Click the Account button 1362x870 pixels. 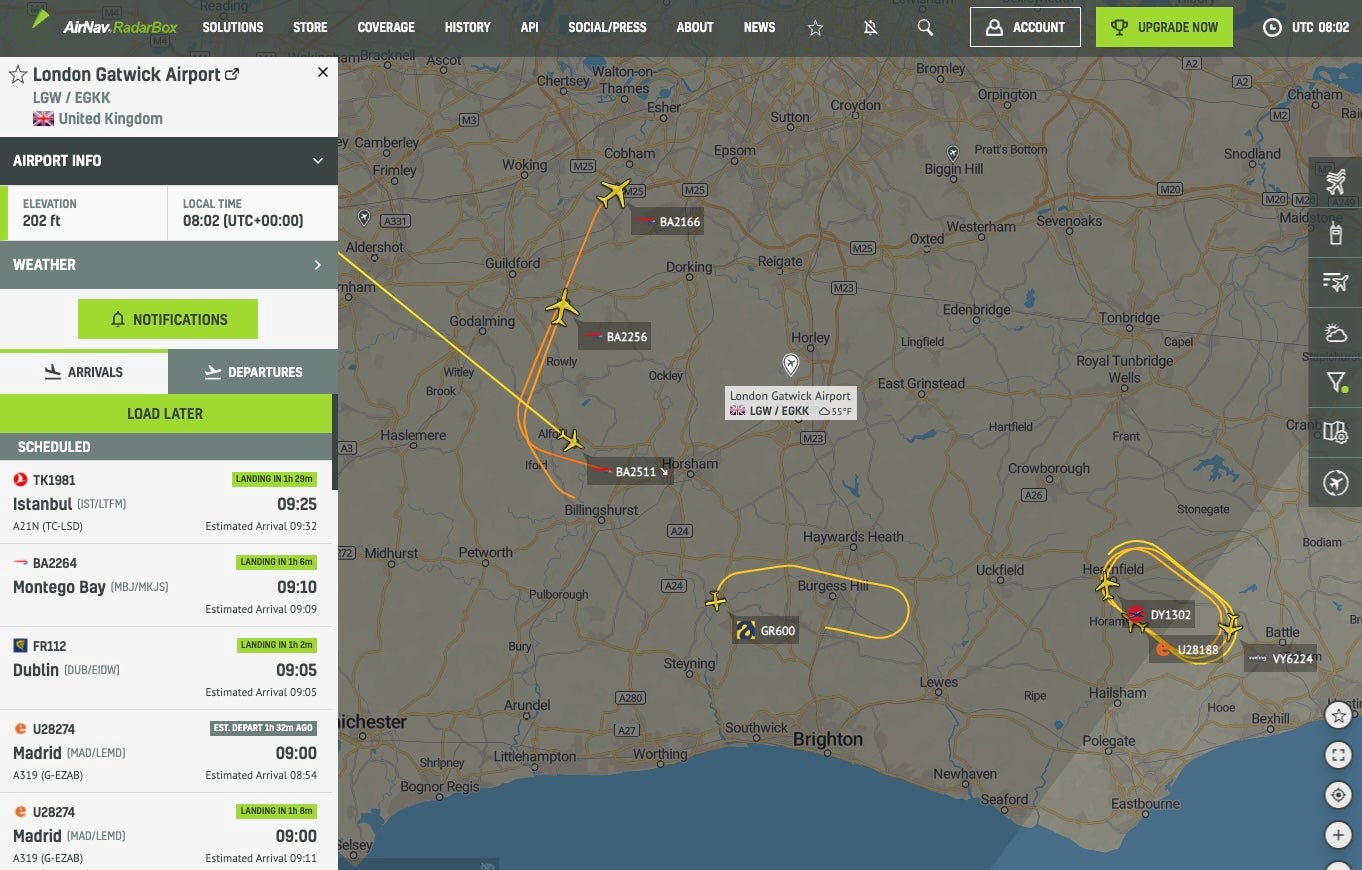pos(1025,27)
